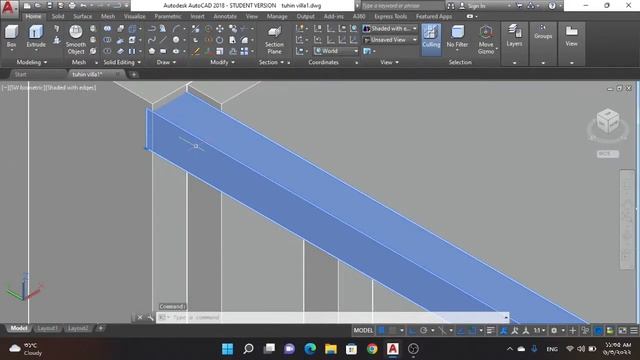Screen dimensions: 640x360
Task: Choose the No Filter selection button
Action: 457,36
